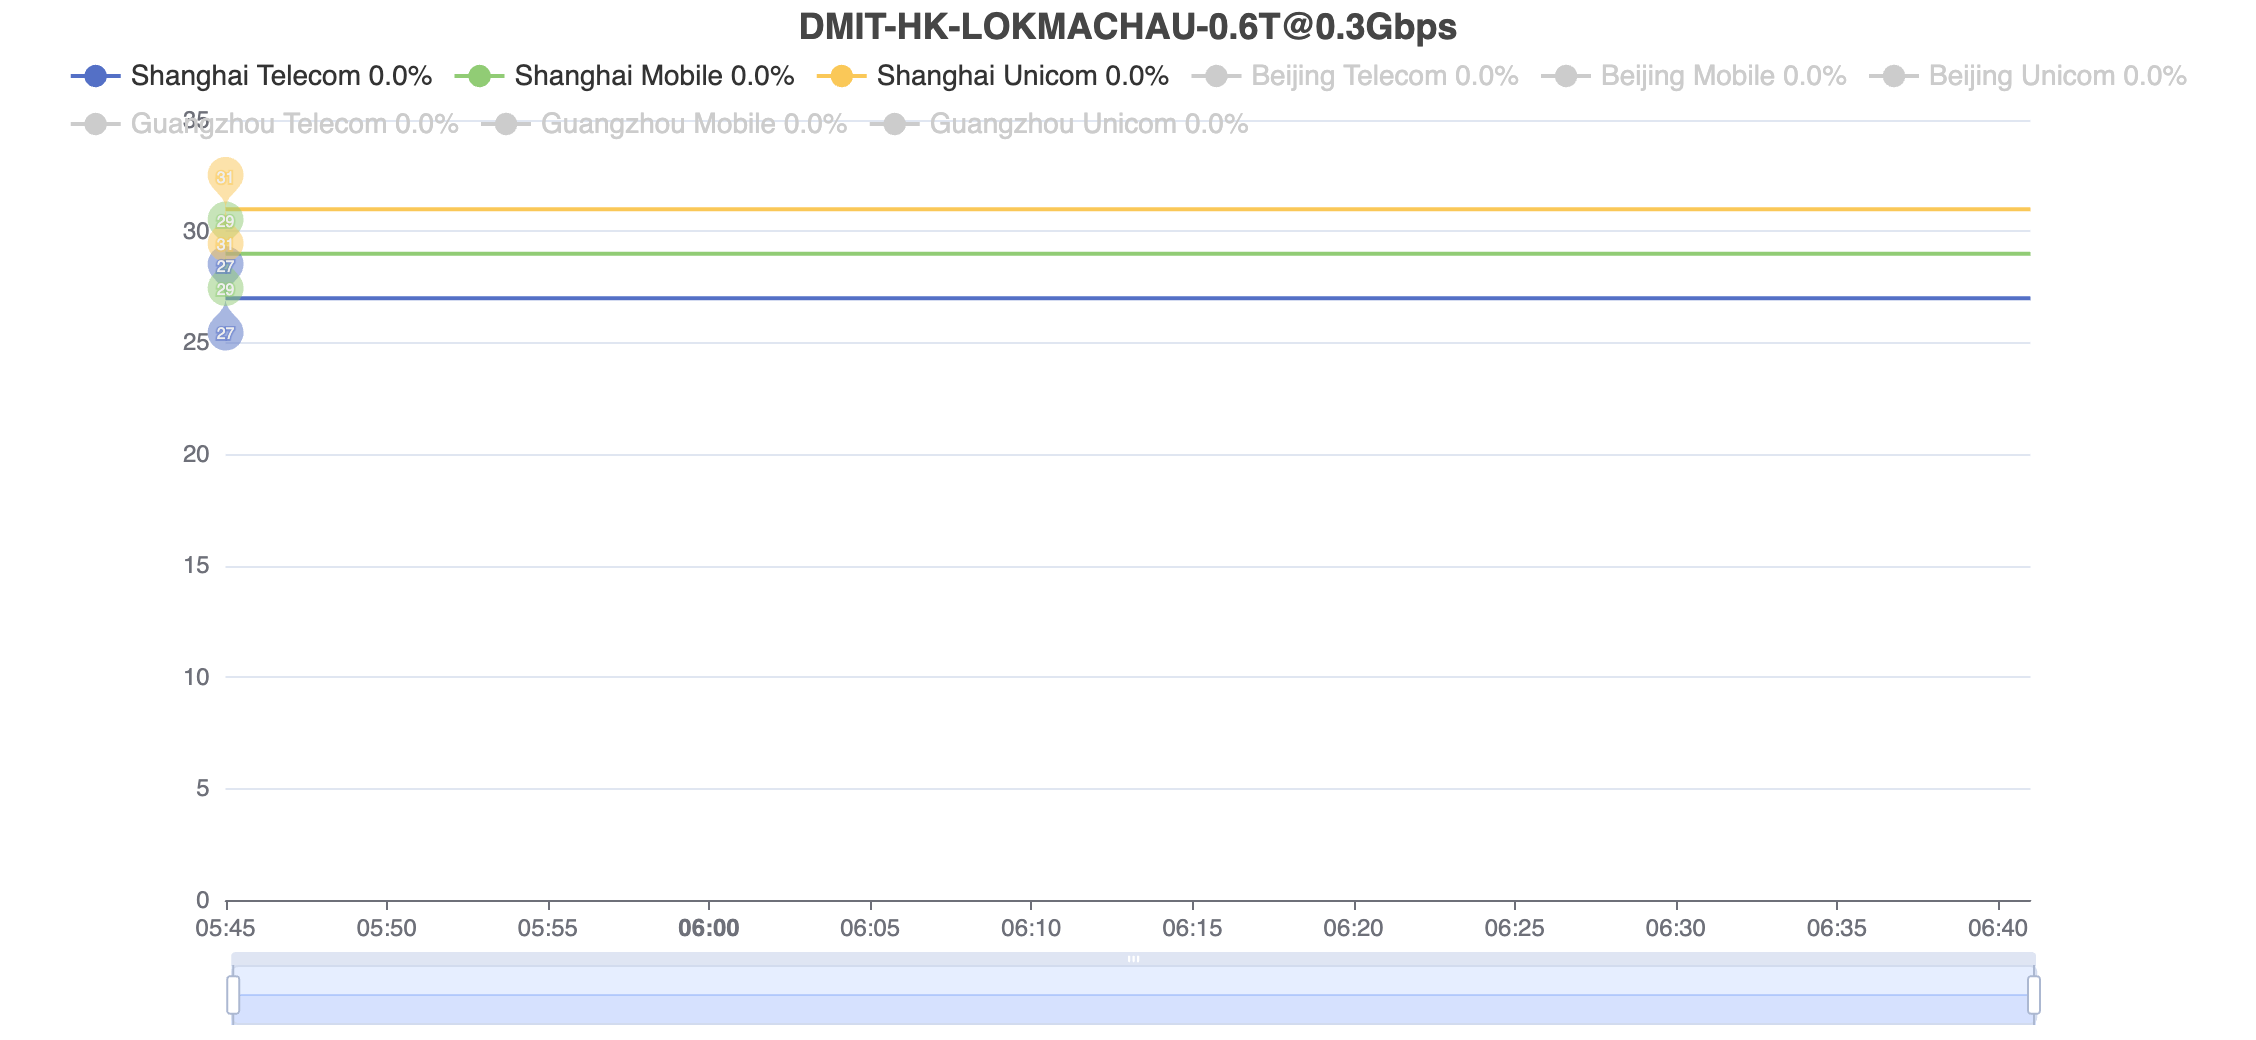Enable the Beijing Telecom series
The height and width of the screenshot is (1040, 2256).
1360,76
